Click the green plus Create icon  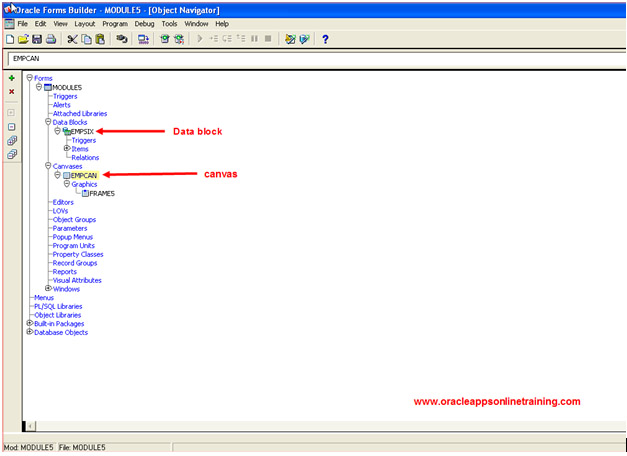[x=11, y=78]
